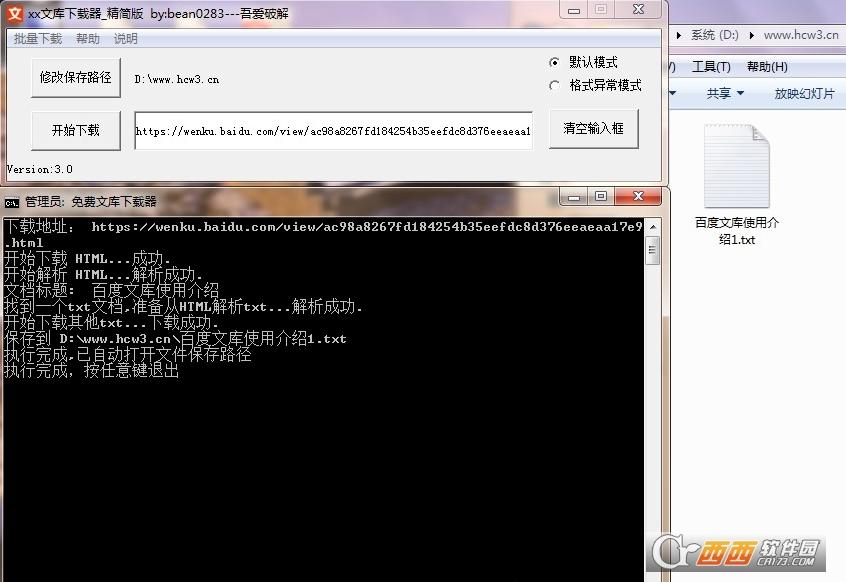Click 放映幻灯片 in Explorer toolbar
846x582 pixels.
(x=804, y=94)
